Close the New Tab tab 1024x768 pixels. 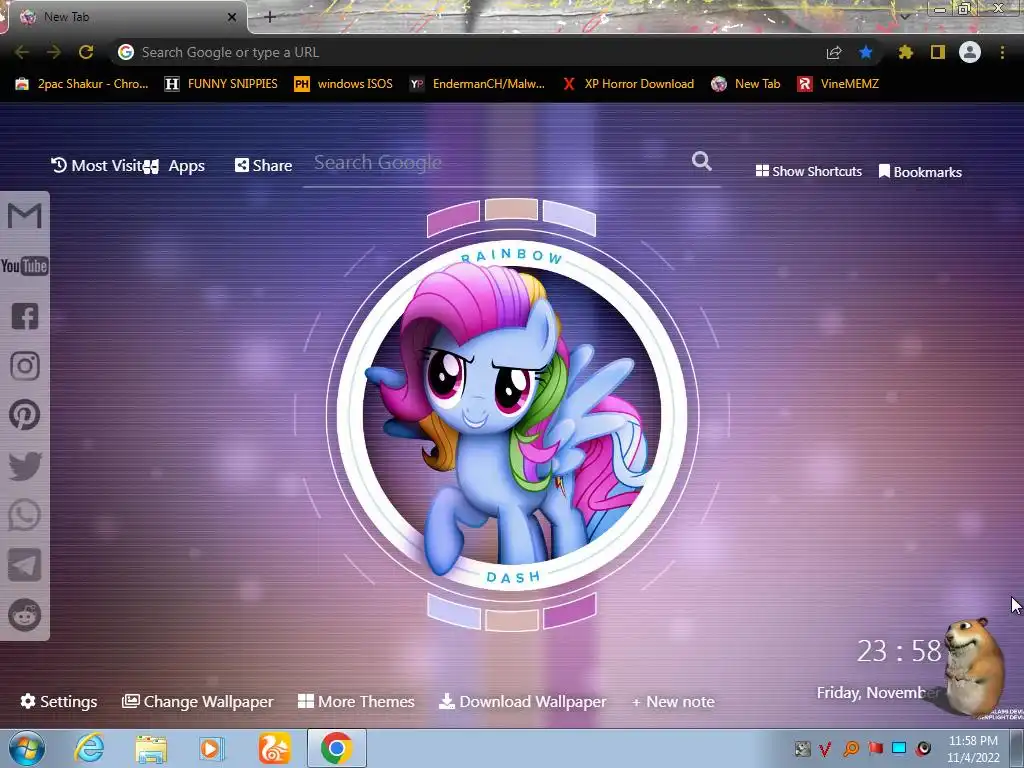coord(232,17)
